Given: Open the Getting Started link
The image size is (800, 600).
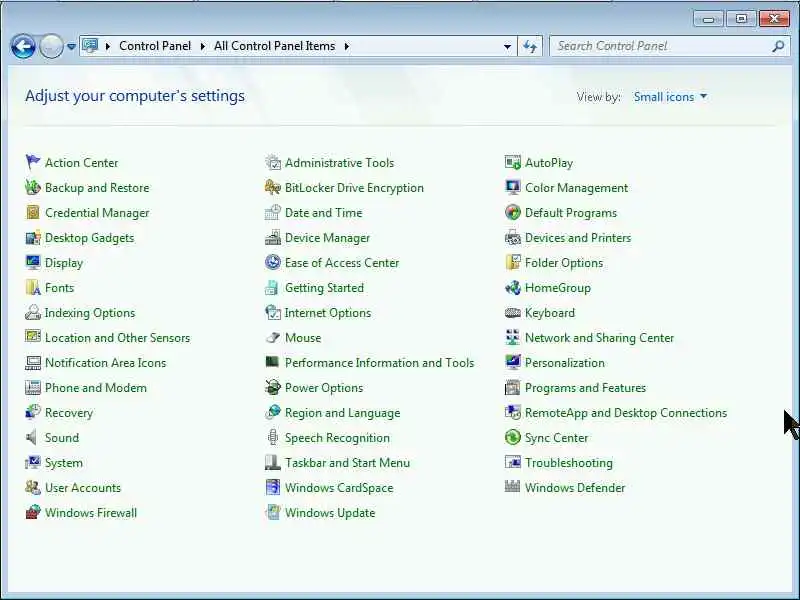Looking at the screenshot, I should pyautogui.click(x=324, y=288).
